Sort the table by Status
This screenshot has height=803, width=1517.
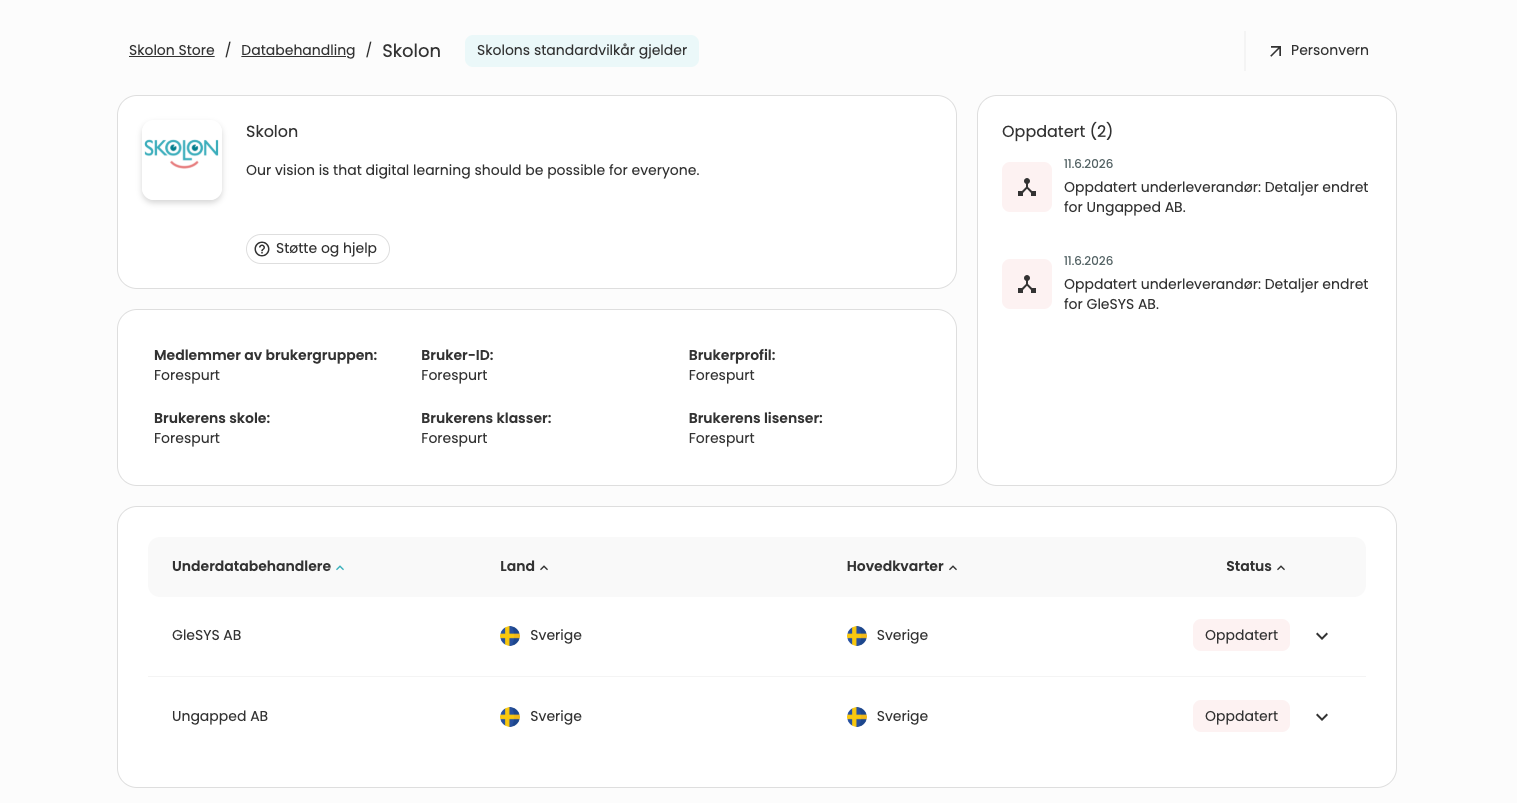tap(1255, 566)
